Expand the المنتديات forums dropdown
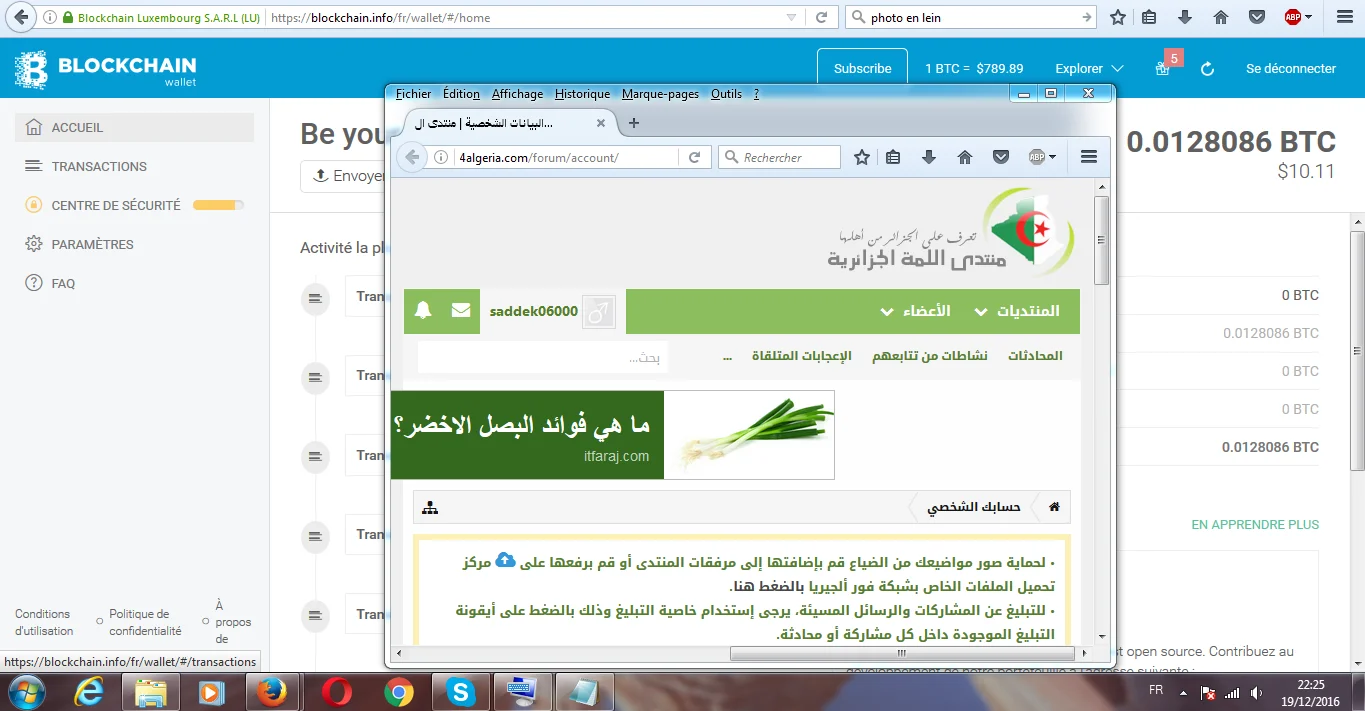 [x=1017, y=311]
